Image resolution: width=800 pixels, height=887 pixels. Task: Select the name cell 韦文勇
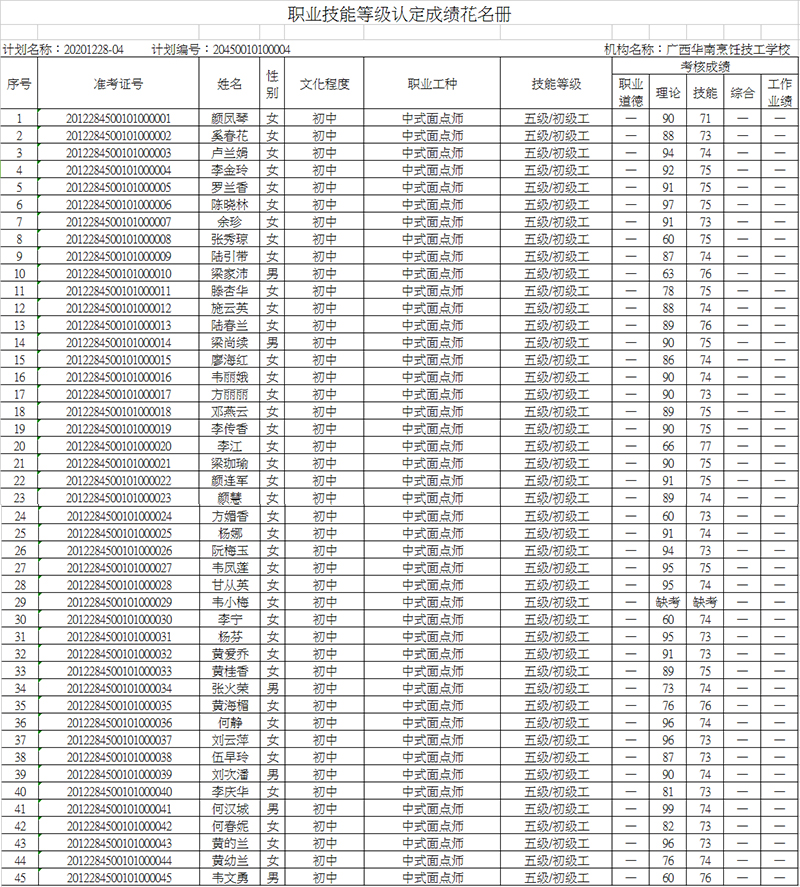[x=230, y=878]
